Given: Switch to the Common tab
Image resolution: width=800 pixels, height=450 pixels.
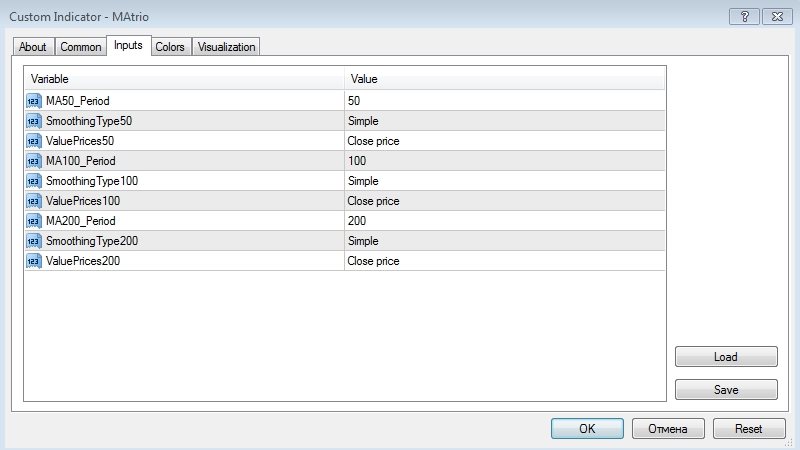Looking at the screenshot, I should 81,47.
